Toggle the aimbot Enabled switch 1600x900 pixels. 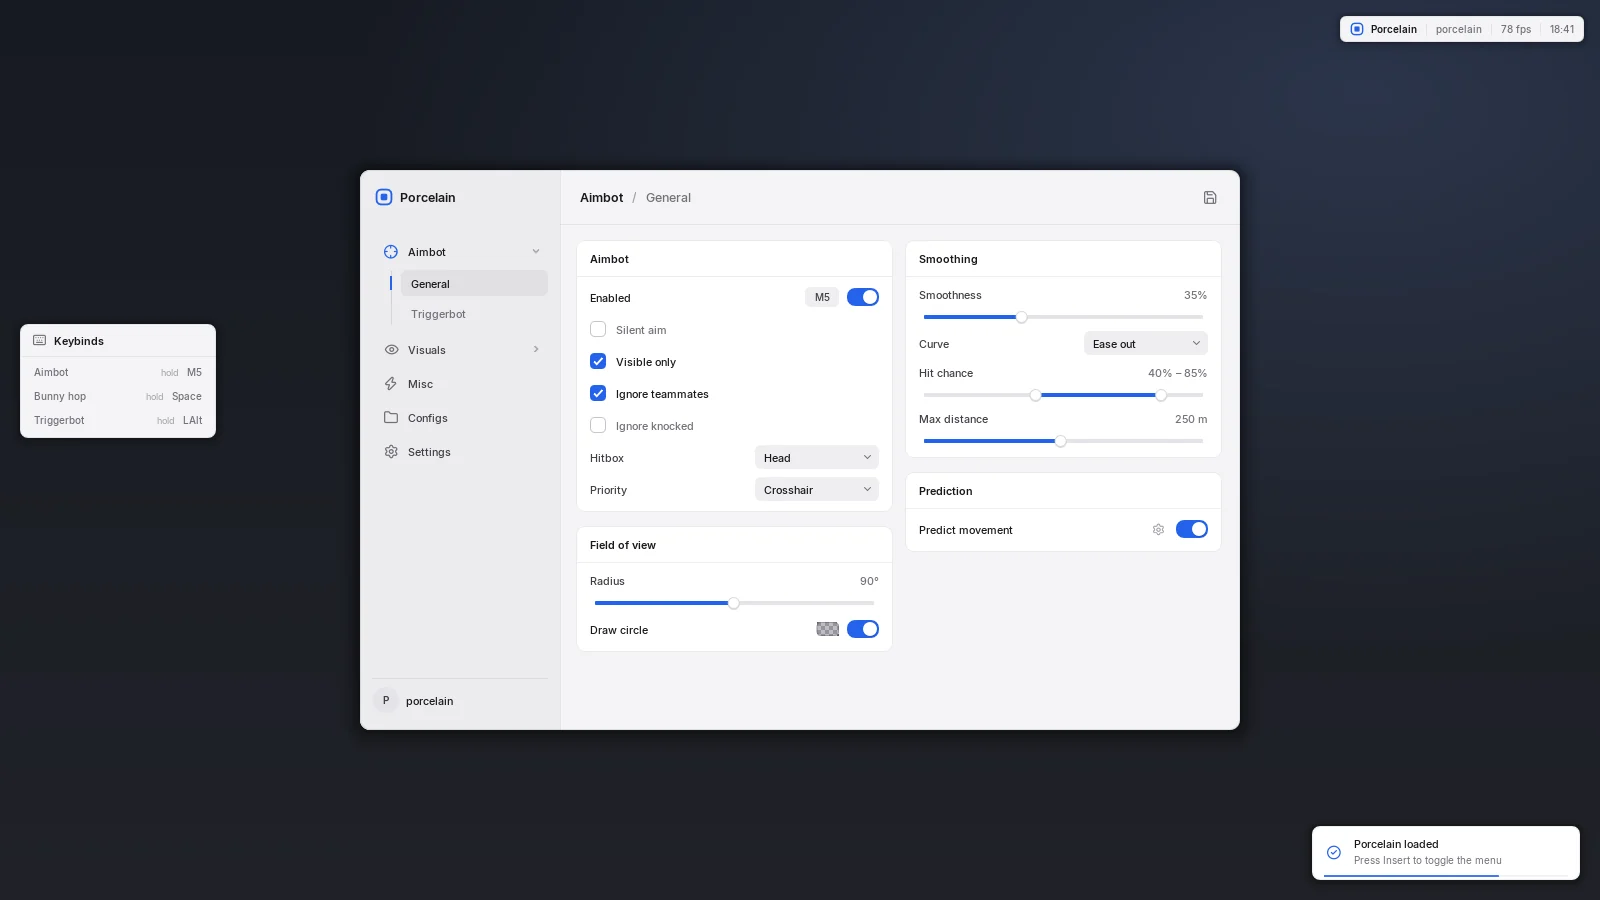pyautogui.click(x=863, y=297)
